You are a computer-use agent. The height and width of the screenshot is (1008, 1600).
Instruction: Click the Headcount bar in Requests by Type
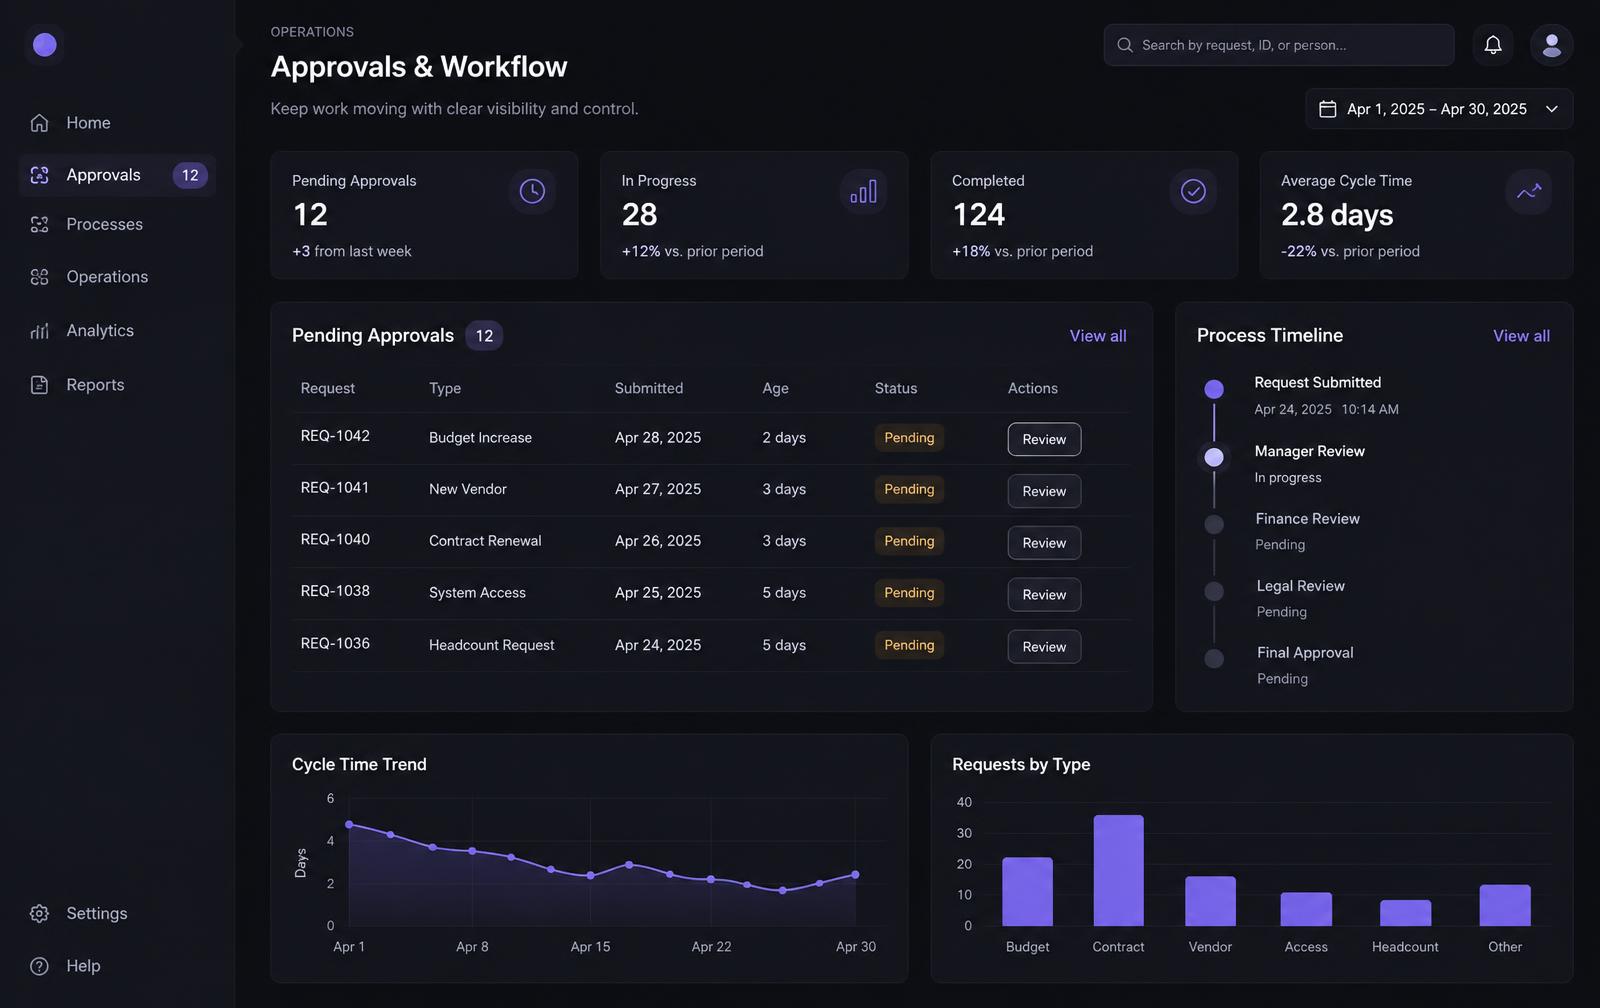[x=1405, y=913]
